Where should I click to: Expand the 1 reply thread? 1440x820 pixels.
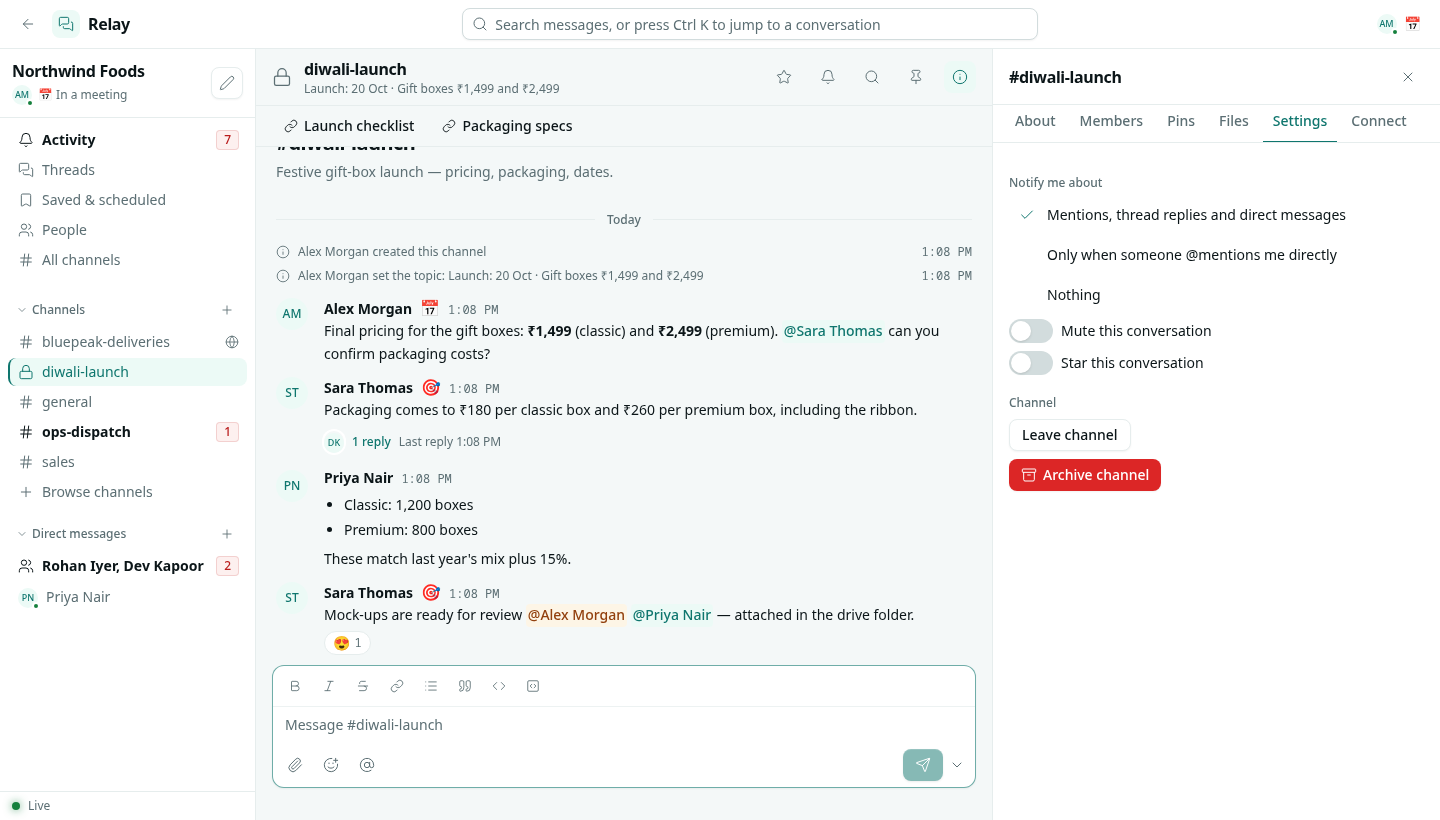[371, 442]
